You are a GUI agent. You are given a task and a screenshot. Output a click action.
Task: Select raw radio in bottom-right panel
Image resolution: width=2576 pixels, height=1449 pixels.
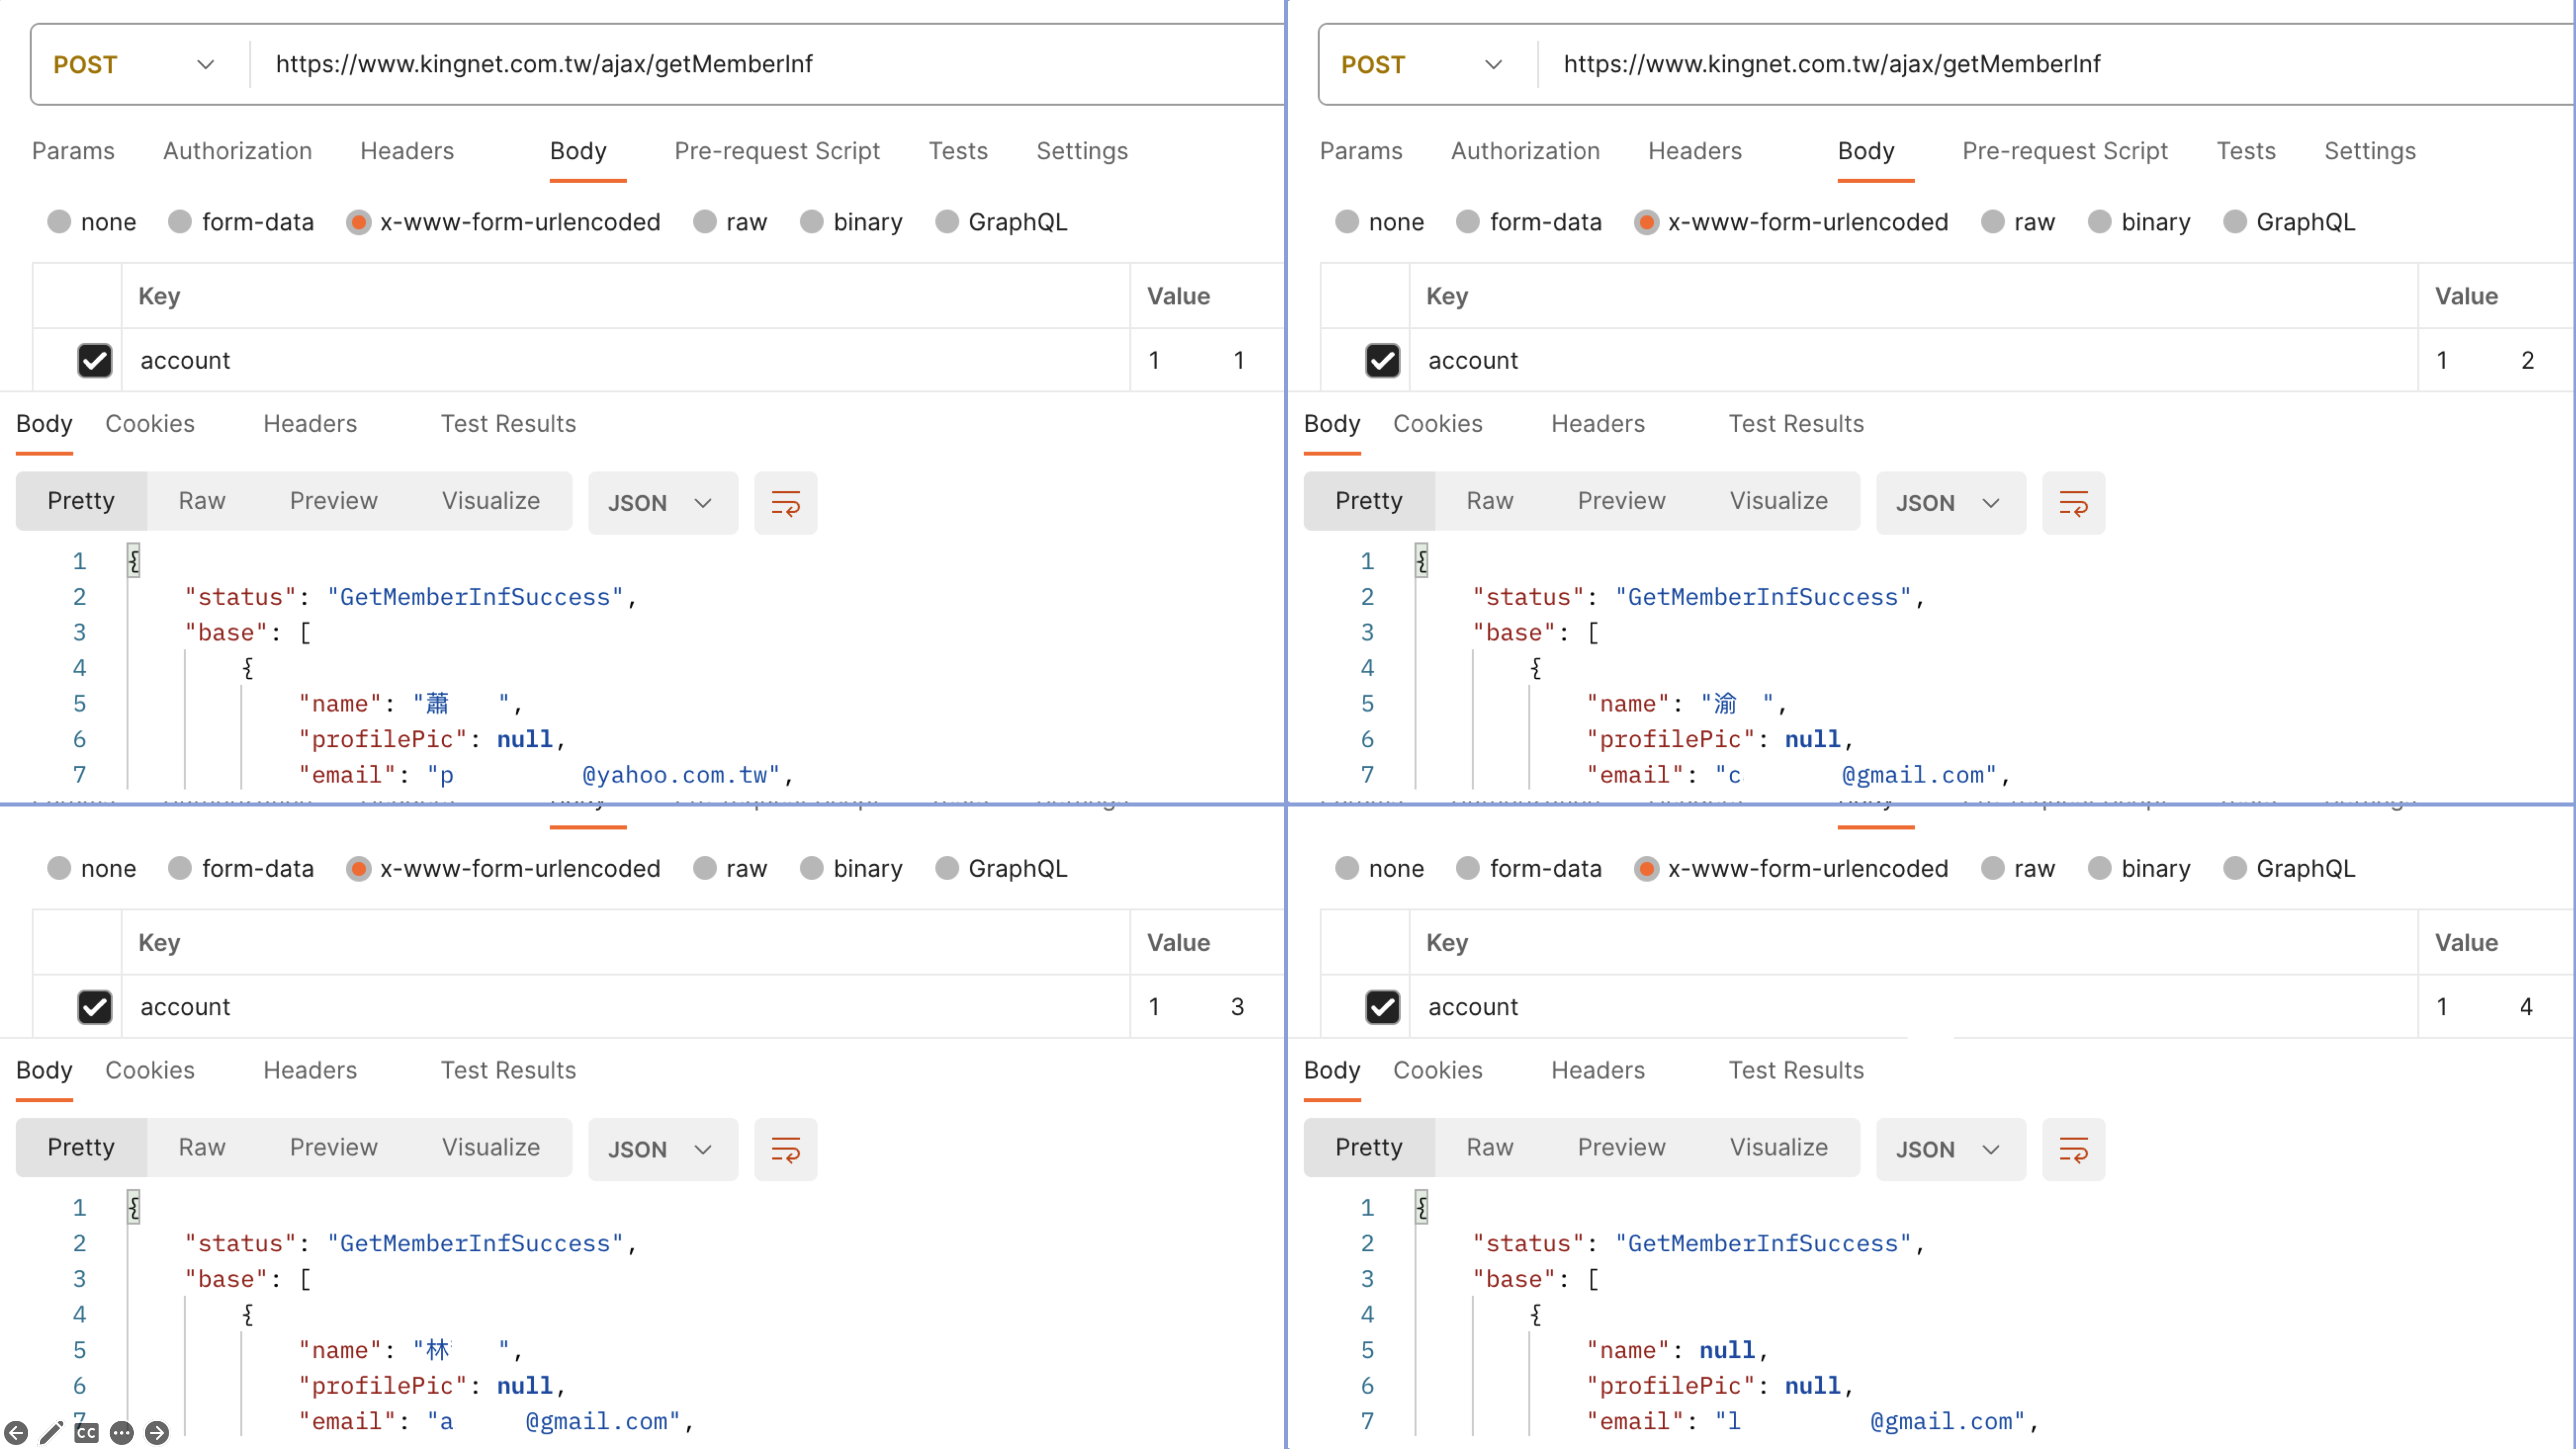[1993, 869]
